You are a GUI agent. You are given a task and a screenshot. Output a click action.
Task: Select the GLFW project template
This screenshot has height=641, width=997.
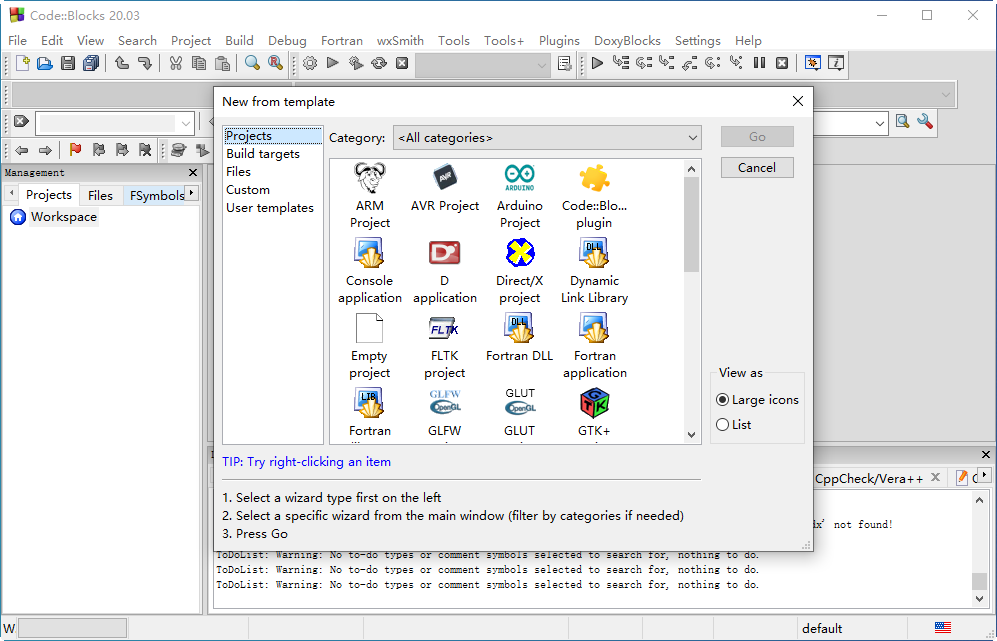[444, 412]
